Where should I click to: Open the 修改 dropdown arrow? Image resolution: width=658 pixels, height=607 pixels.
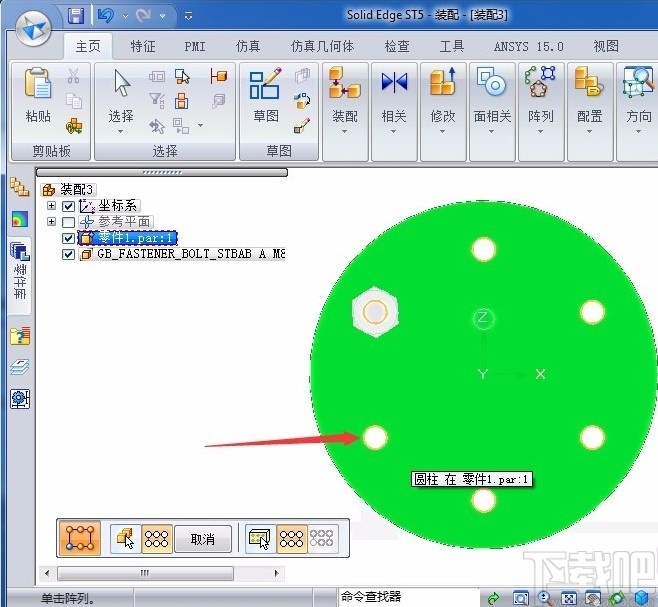(x=442, y=131)
